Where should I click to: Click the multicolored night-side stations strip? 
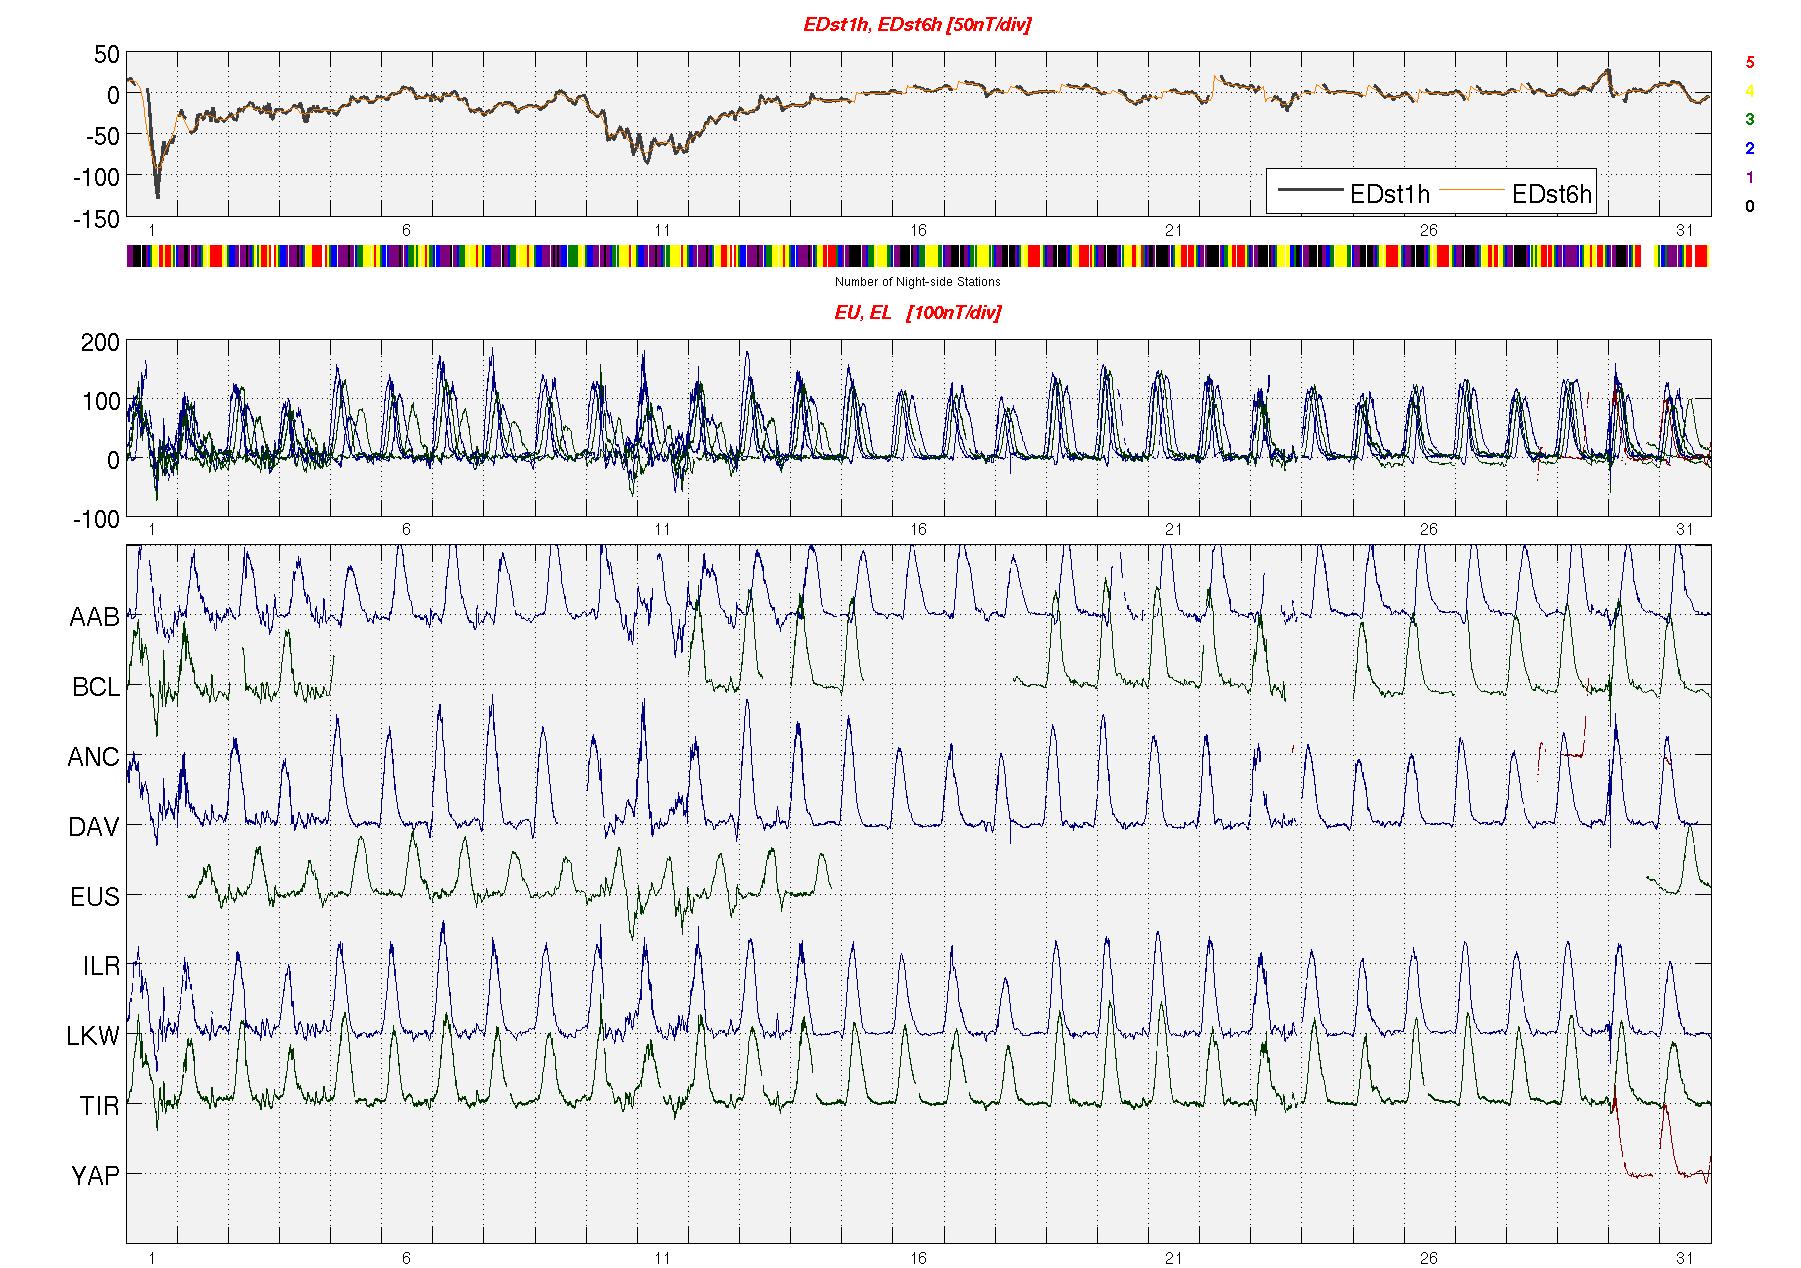(918, 256)
